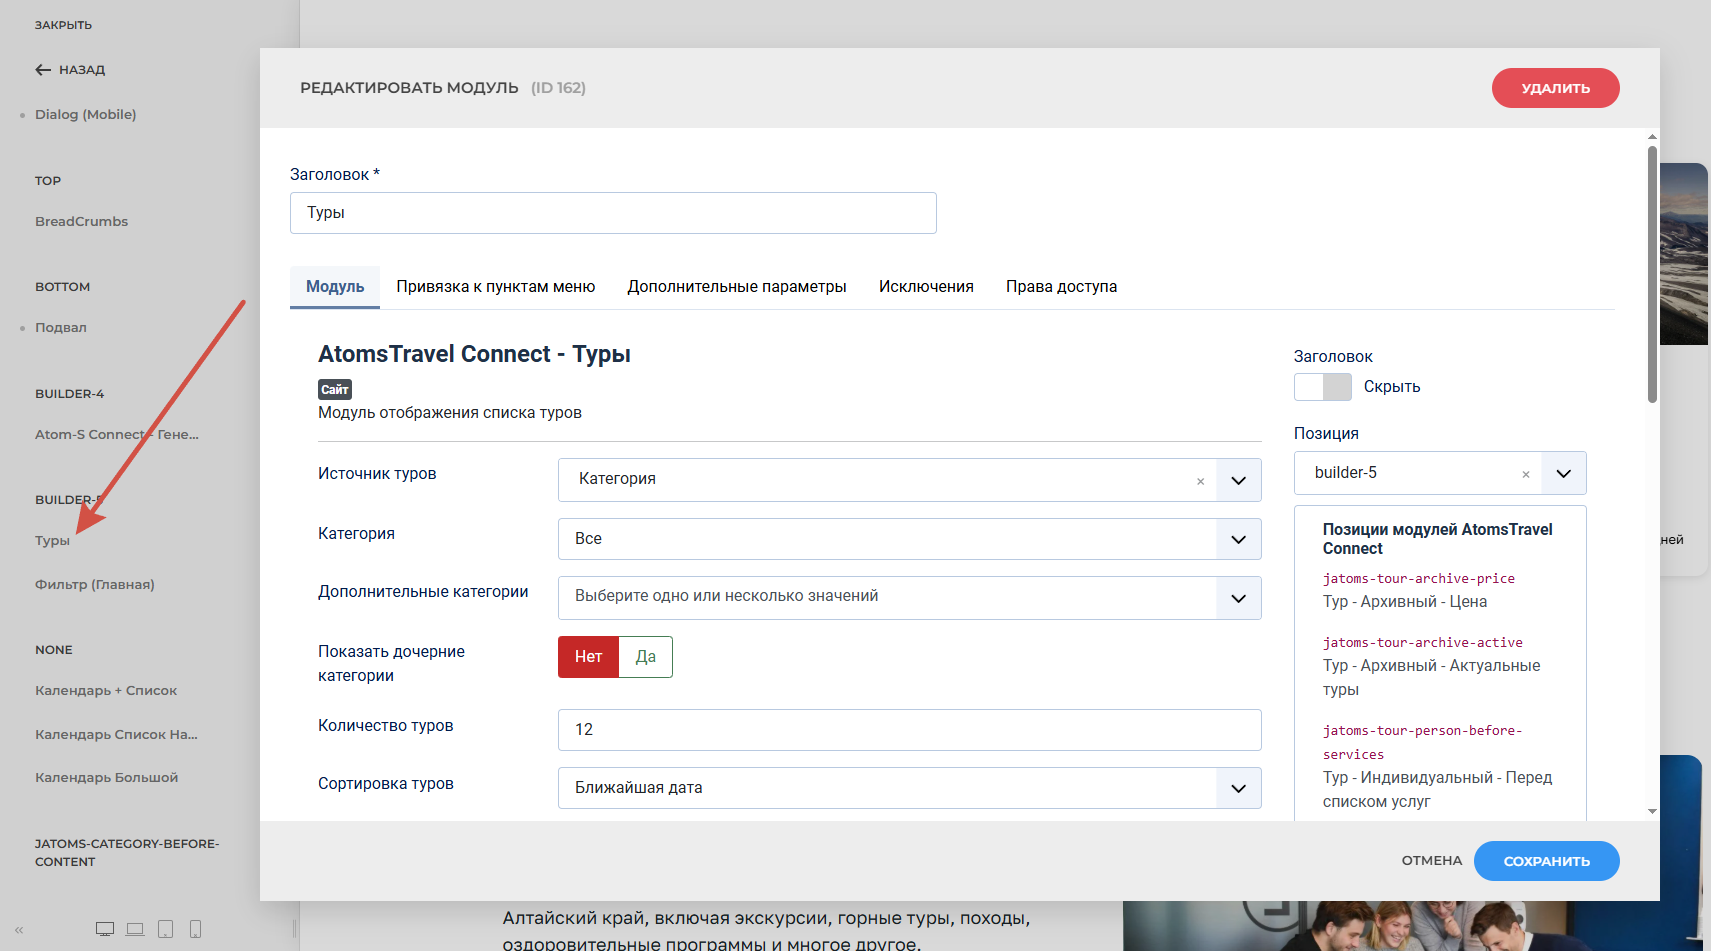Click the ID 162 text in the modal header
Image resolution: width=1711 pixels, height=951 pixels.
[558, 88]
